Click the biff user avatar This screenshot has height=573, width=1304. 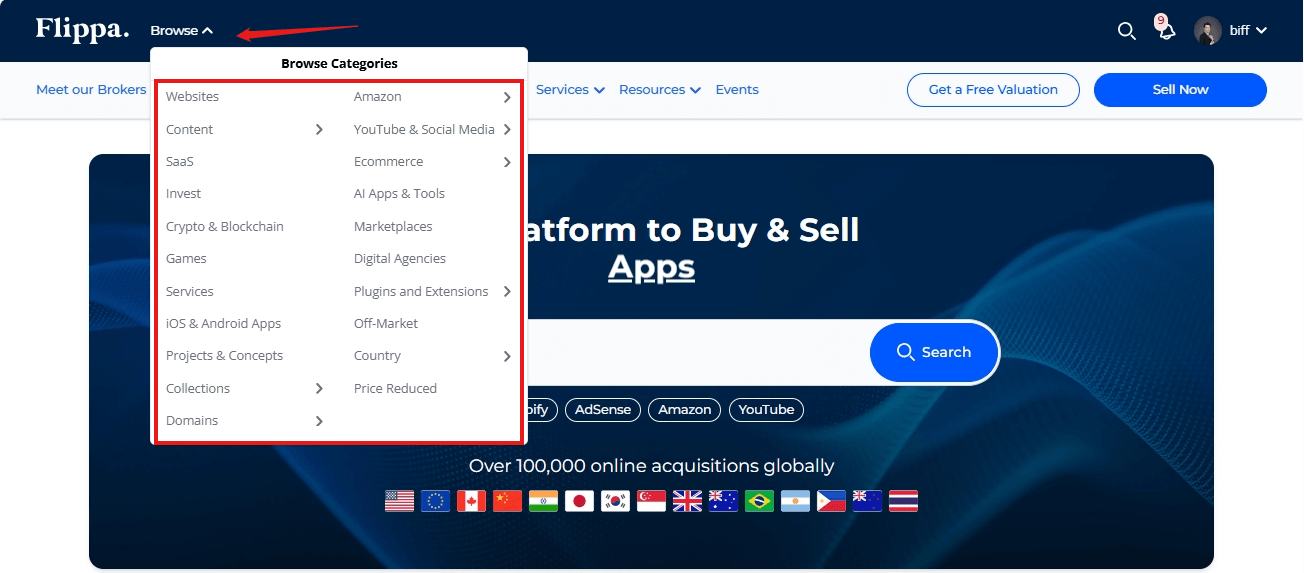tap(1208, 31)
